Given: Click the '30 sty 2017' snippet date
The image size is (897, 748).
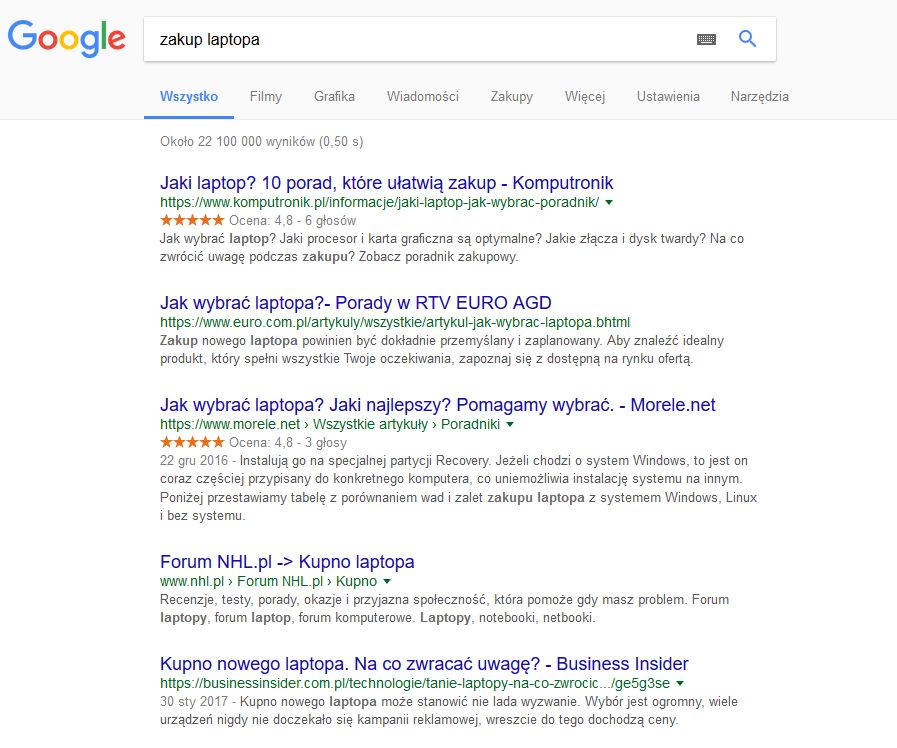Looking at the screenshot, I should (194, 702).
